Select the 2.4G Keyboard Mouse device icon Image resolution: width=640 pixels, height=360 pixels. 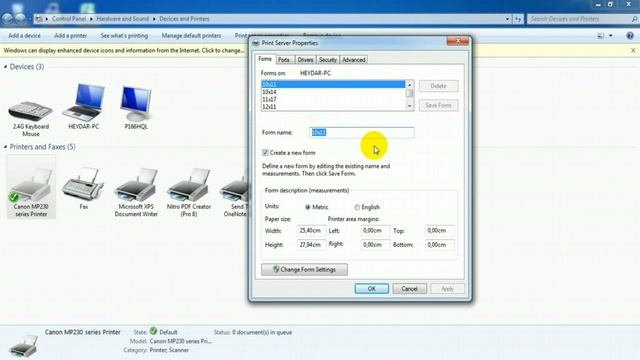(x=31, y=111)
